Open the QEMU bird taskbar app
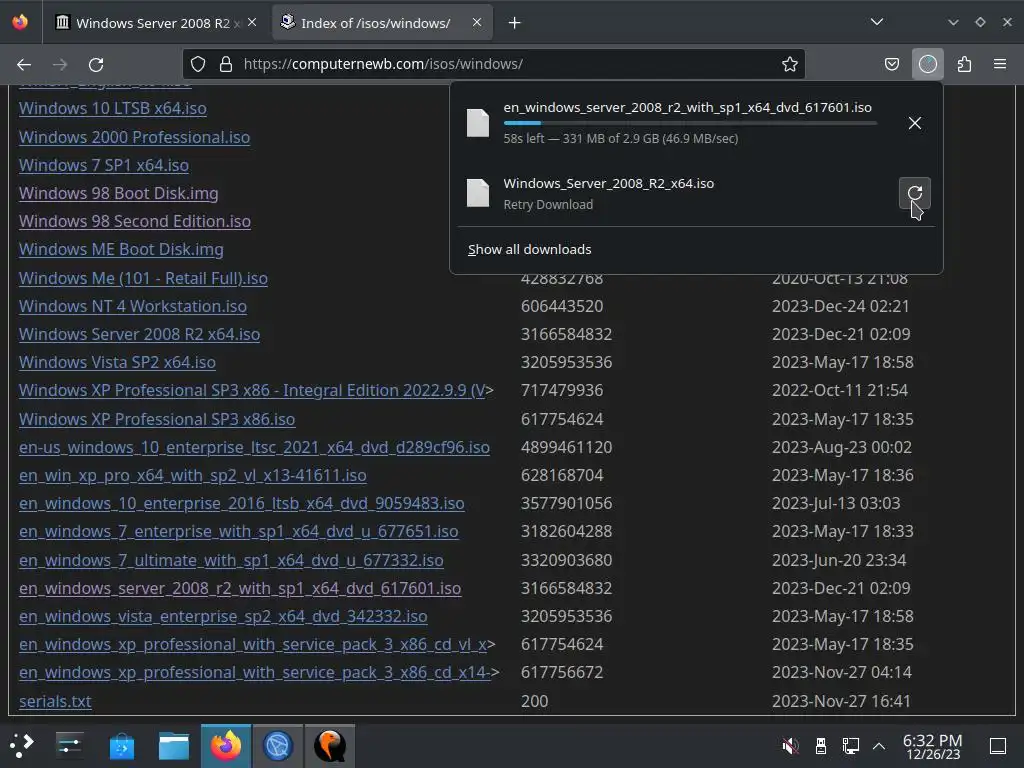This screenshot has height=768, width=1024. point(330,745)
